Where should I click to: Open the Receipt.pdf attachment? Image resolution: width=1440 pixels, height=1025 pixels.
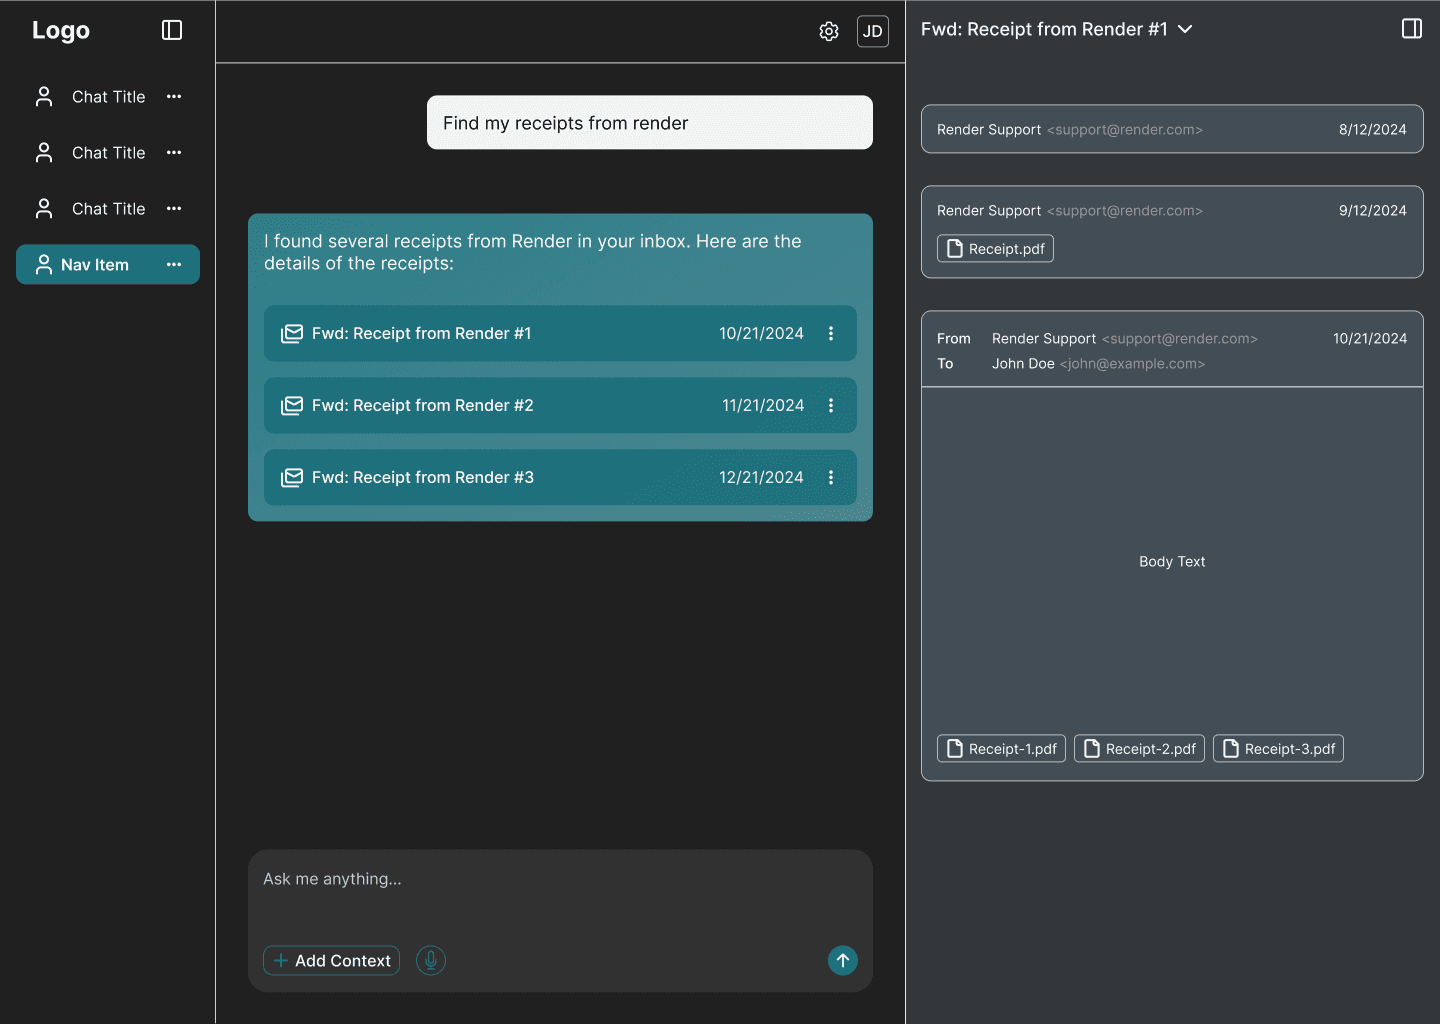tap(995, 249)
